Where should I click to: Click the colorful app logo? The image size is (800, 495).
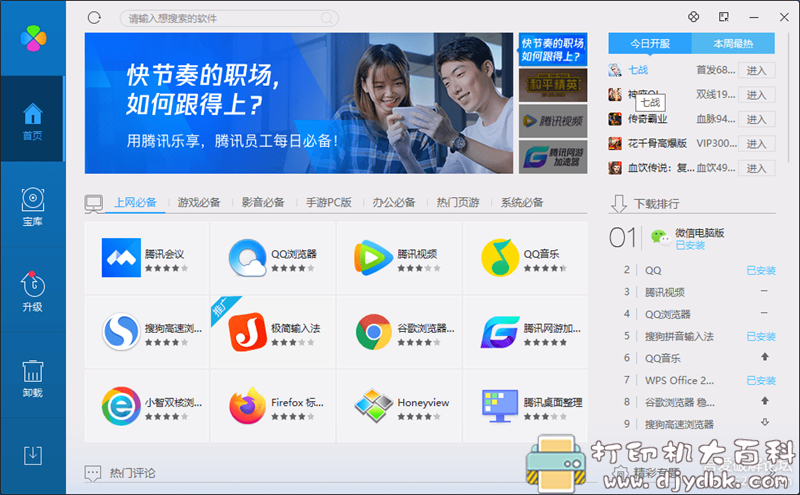(x=33, y=38)
